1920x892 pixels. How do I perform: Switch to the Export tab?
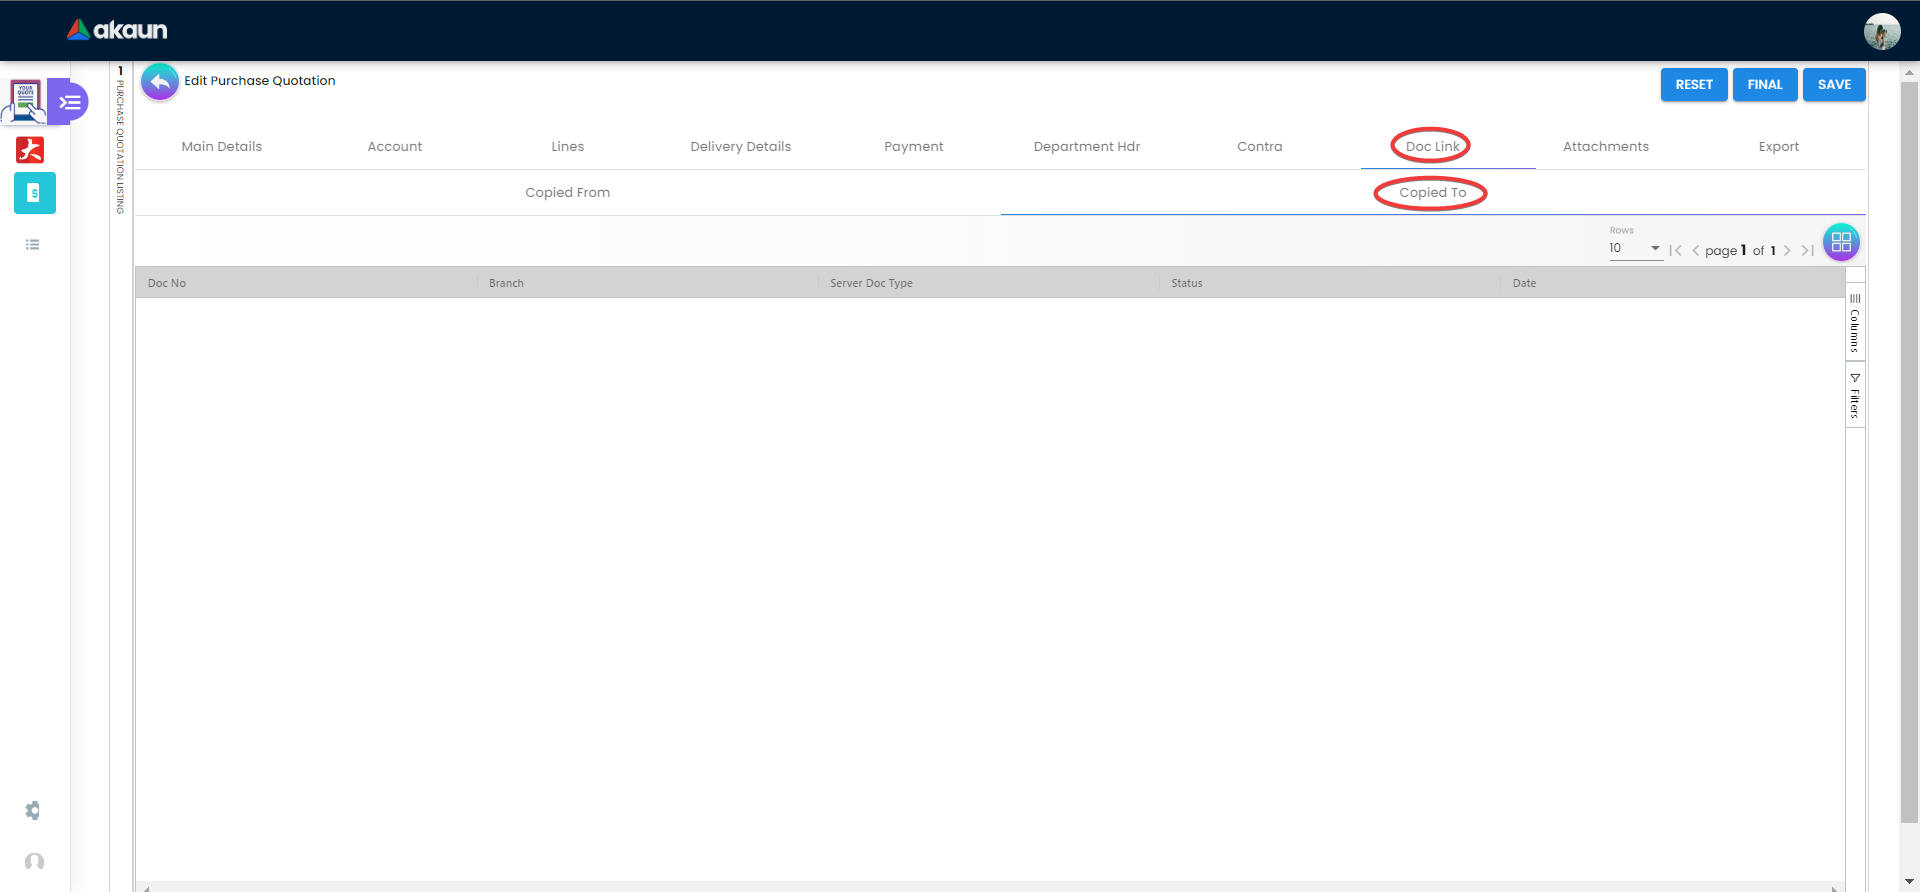click(x=1779, y=146)
